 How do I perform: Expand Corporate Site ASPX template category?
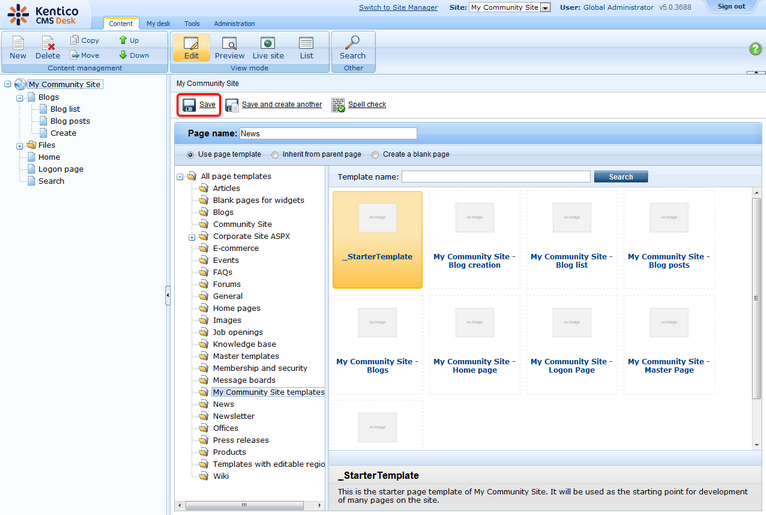pyautogui.click(x=192, y=237)
